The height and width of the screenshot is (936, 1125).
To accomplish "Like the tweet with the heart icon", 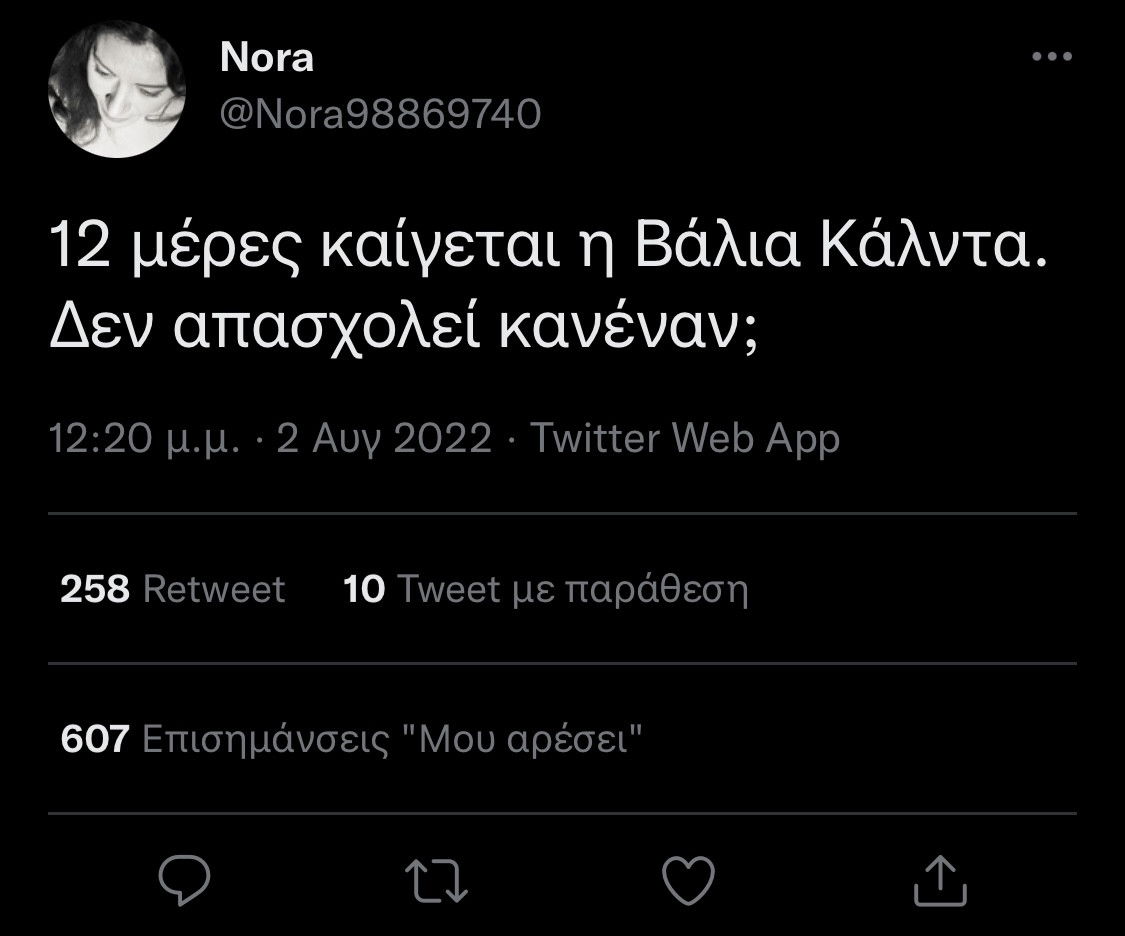I will pyautogui.click(x=689, y=881).
